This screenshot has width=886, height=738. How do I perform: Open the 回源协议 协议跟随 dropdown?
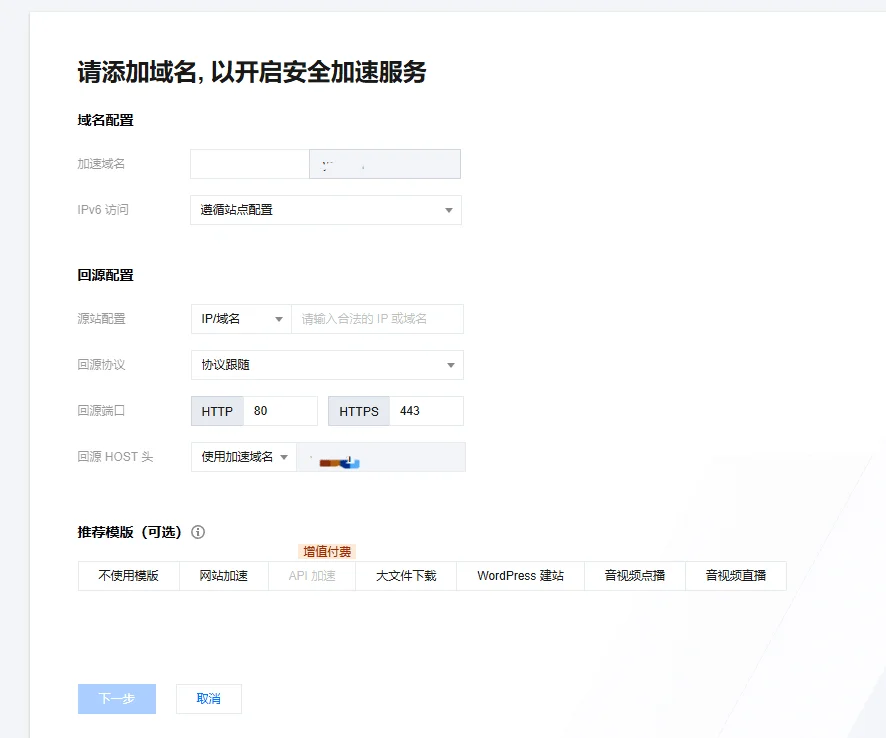point(326,365)
